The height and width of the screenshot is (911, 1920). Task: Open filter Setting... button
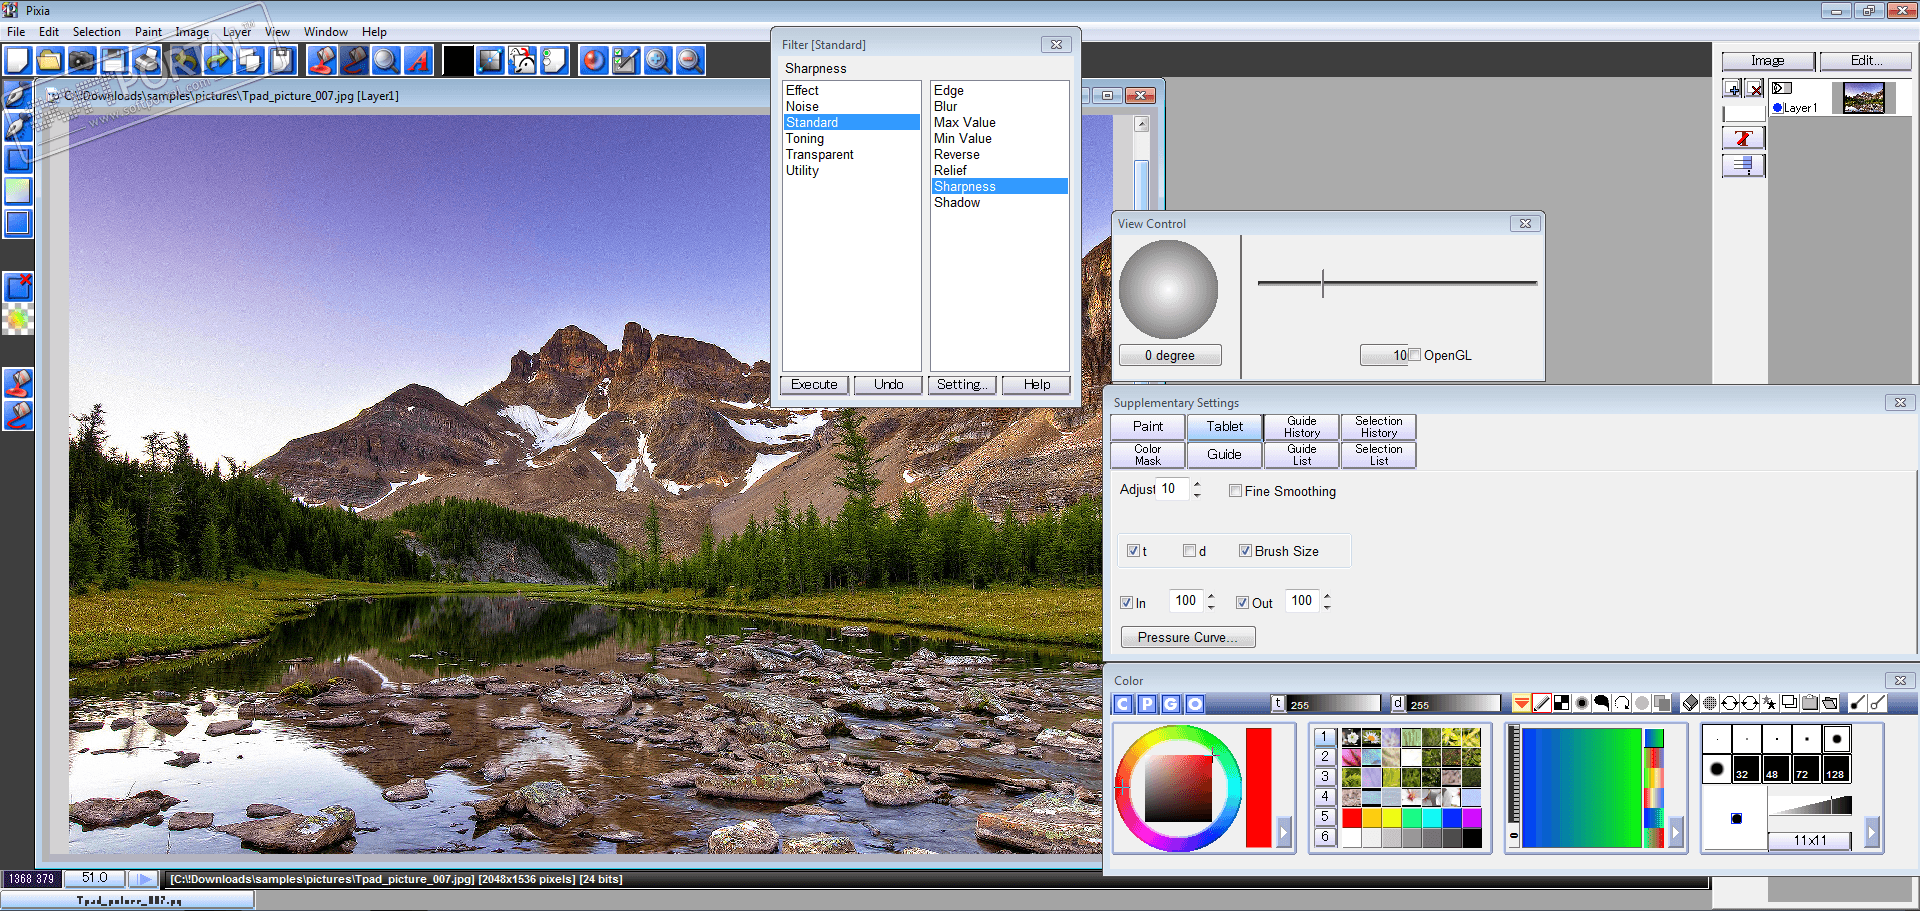tap(962, 385)
